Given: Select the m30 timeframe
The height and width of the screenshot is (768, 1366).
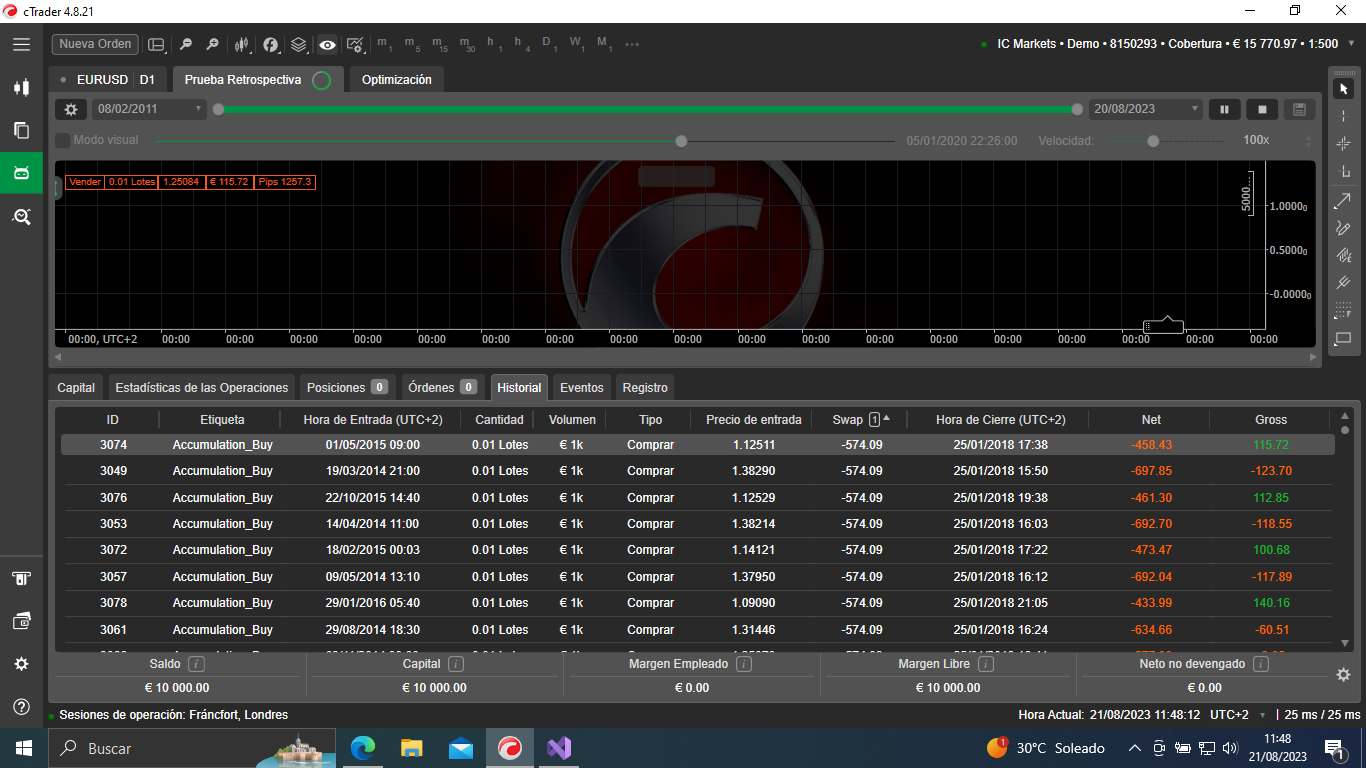Looking at the screenshot, I should 467,44.
